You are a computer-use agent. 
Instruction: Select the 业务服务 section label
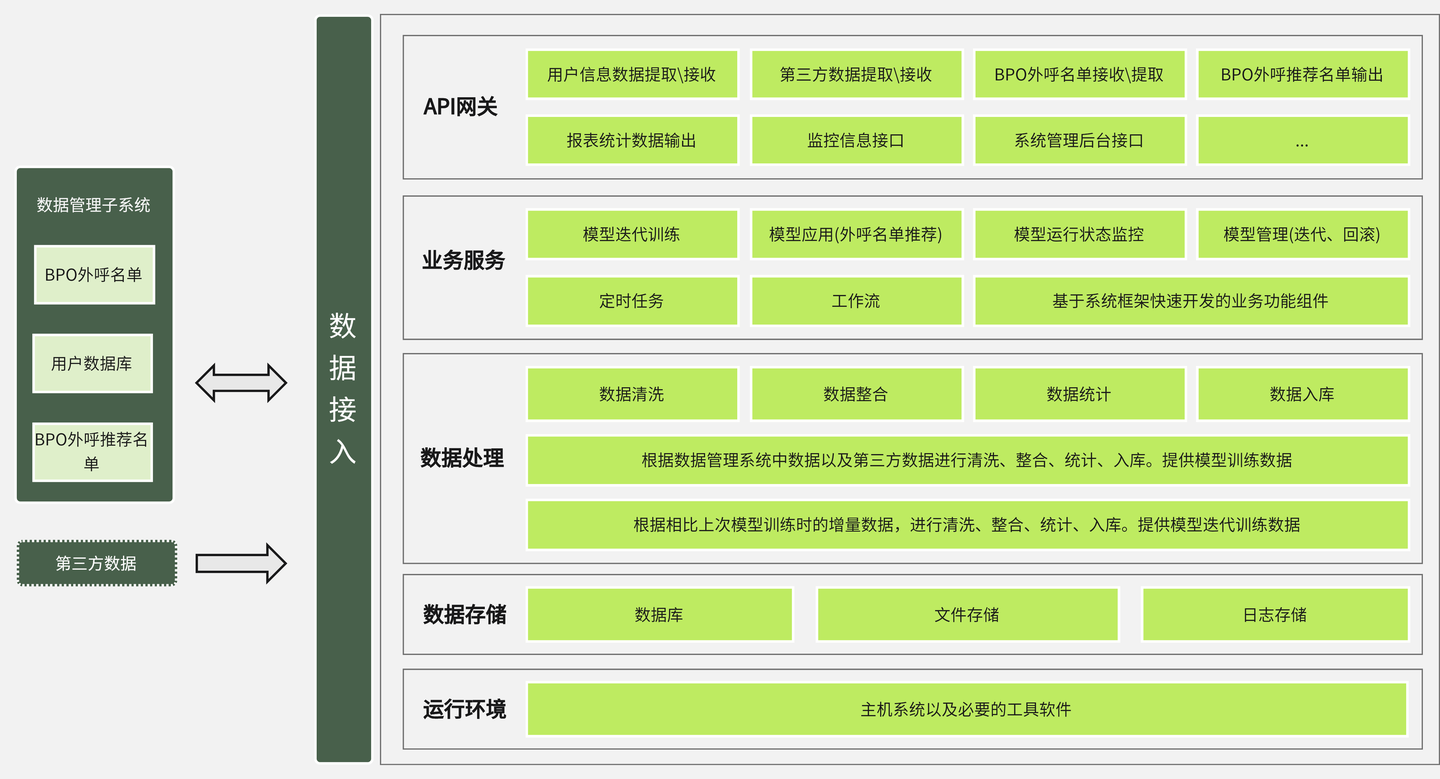tap(461, 259)
